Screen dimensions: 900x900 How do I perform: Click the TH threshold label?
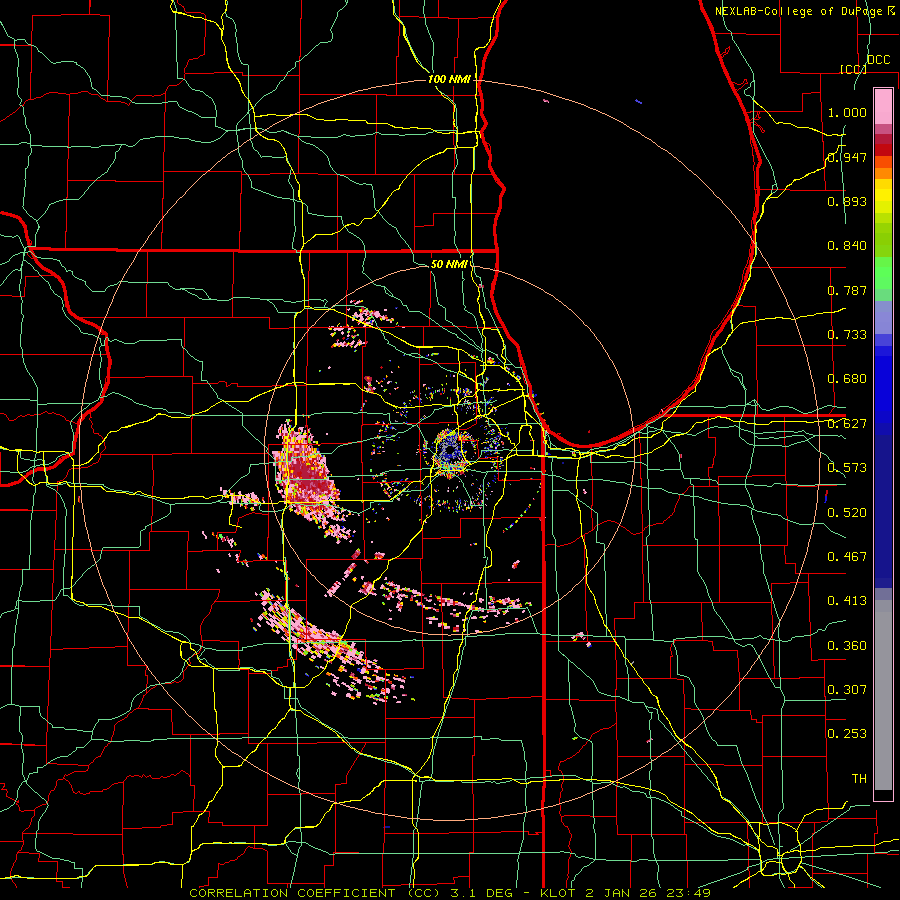[859, 779]
